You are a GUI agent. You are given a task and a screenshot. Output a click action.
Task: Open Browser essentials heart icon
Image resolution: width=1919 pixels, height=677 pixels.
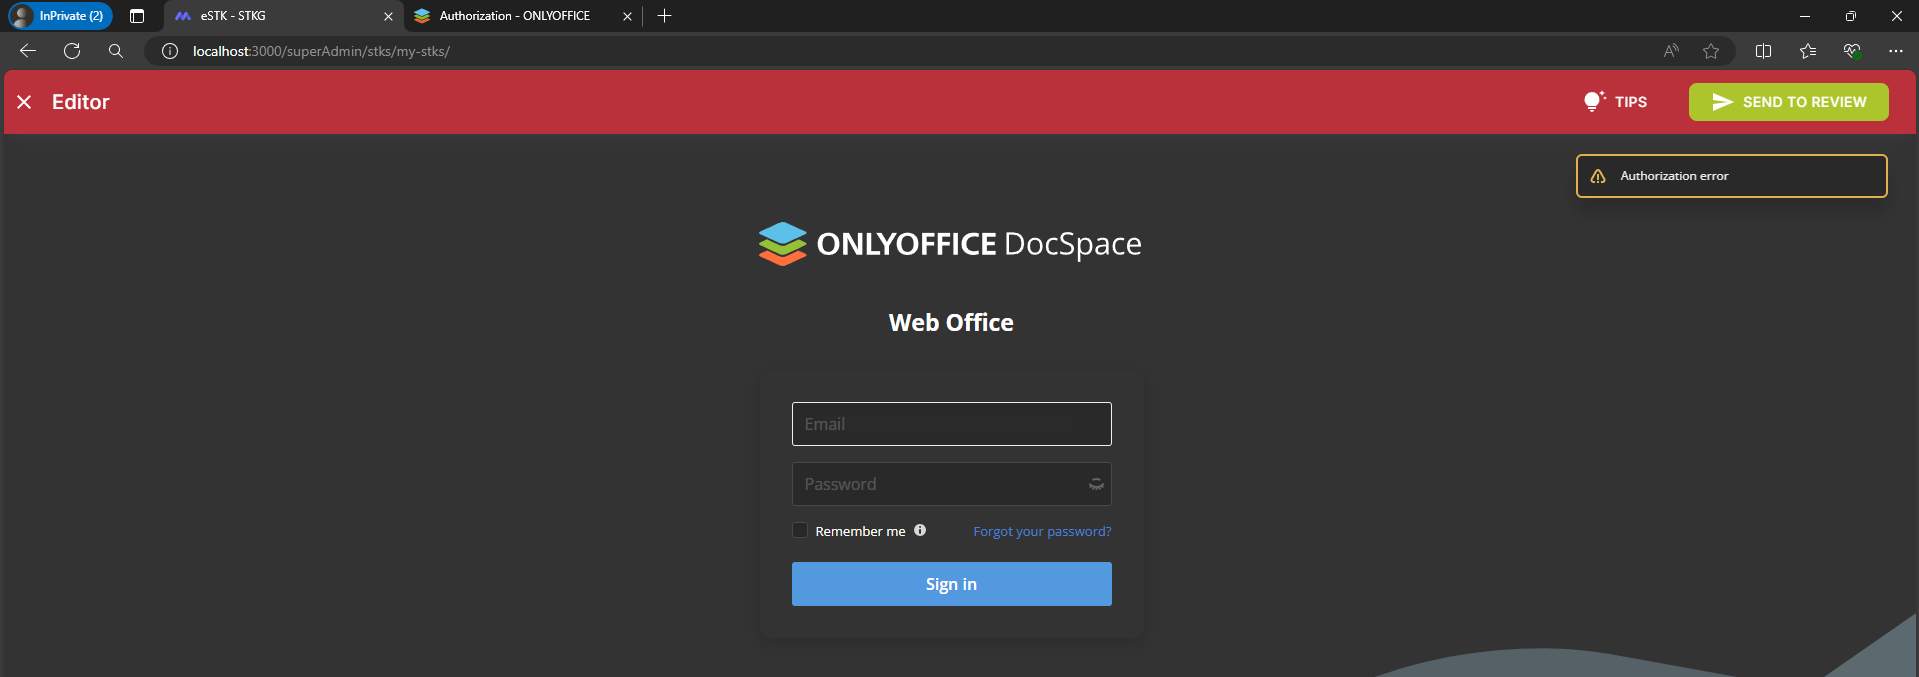tap(1852, 51)
